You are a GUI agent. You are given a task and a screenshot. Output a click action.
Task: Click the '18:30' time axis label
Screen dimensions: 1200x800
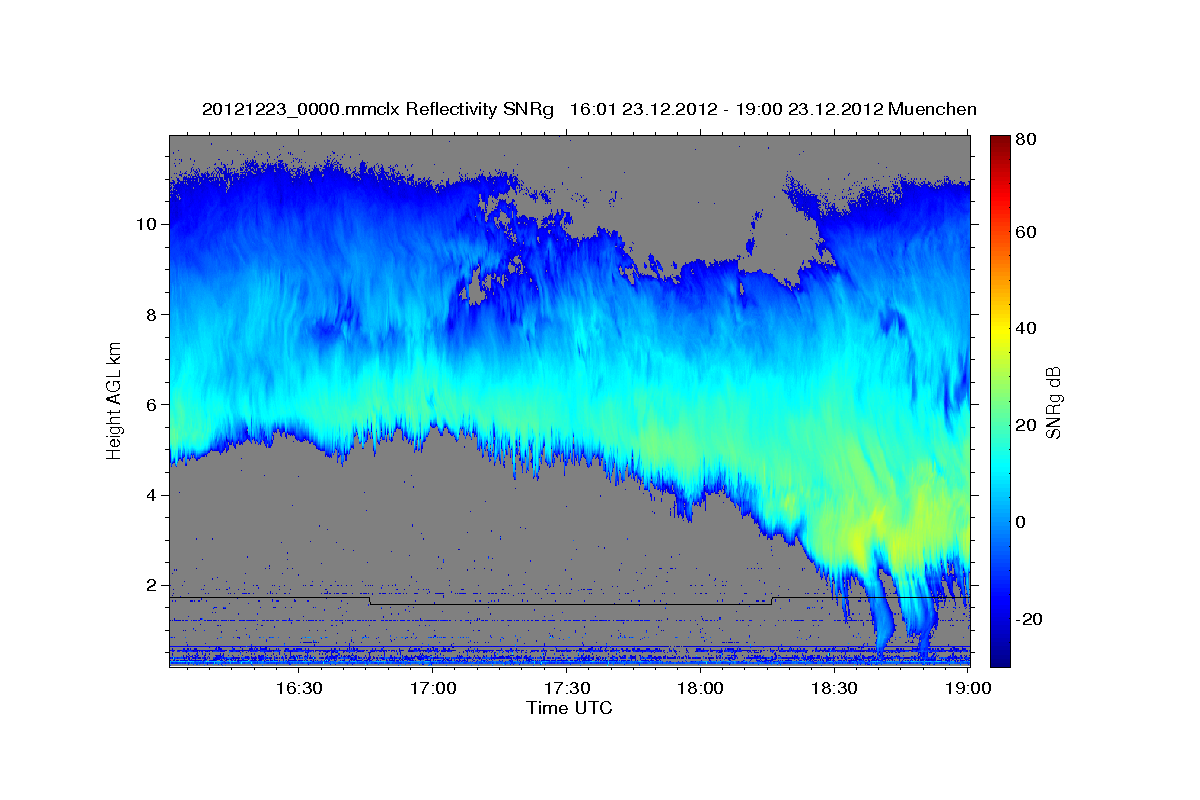[x=835, y=688]
